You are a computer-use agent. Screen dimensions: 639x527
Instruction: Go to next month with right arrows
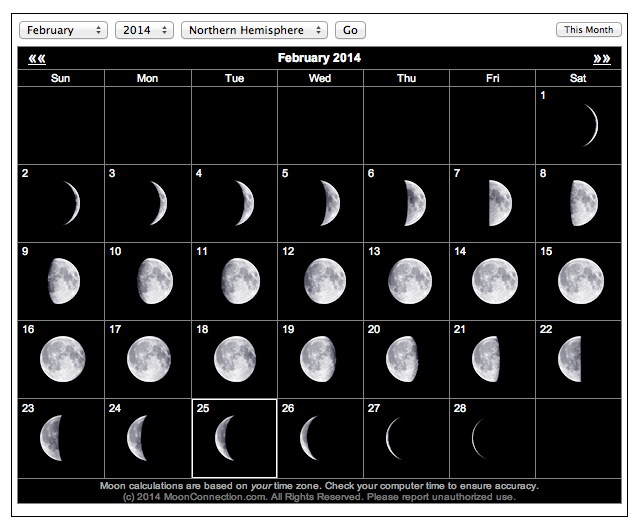tap(602, 58)
